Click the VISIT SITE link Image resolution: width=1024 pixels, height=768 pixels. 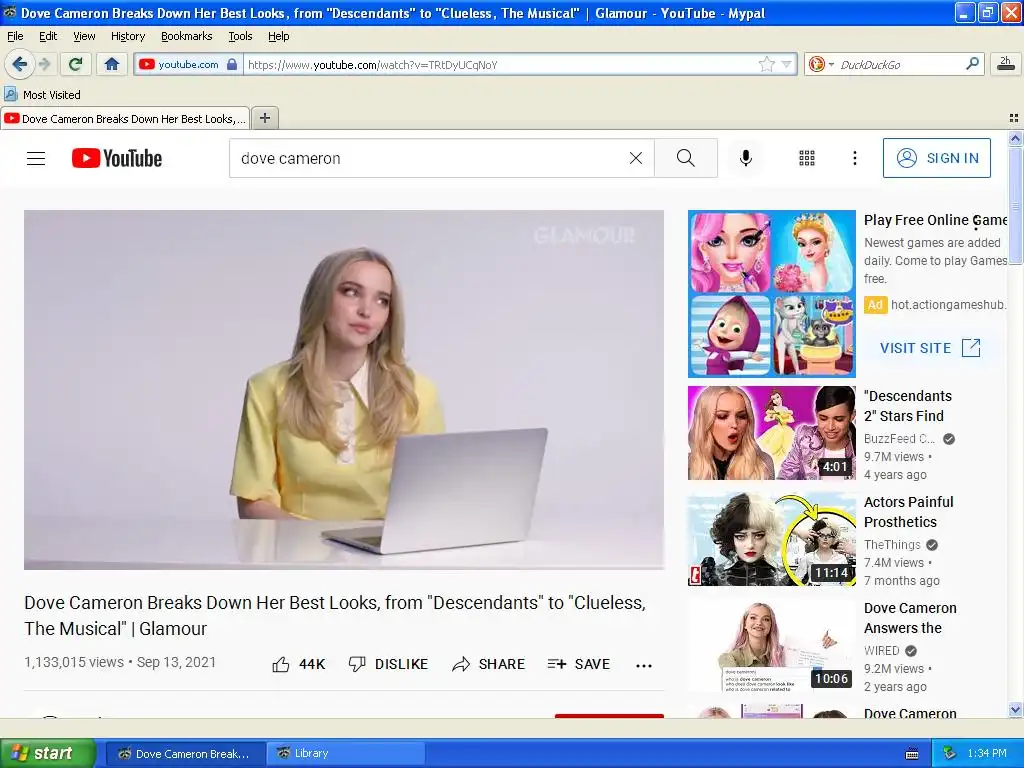pos(930,348)
